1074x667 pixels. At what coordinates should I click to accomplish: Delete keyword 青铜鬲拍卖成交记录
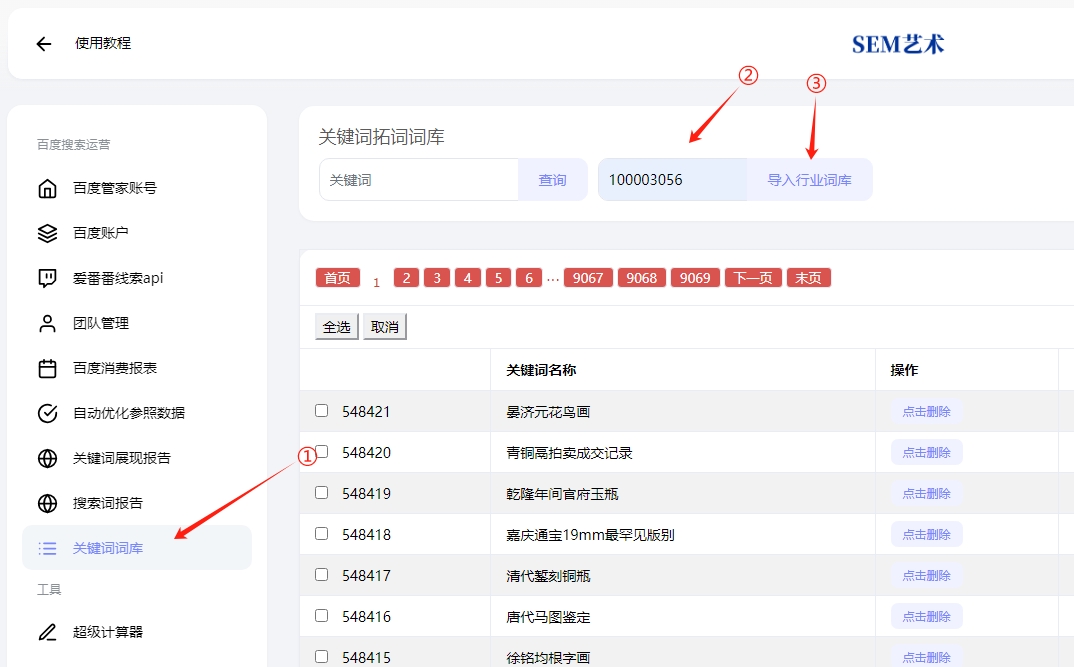point(926,452)
